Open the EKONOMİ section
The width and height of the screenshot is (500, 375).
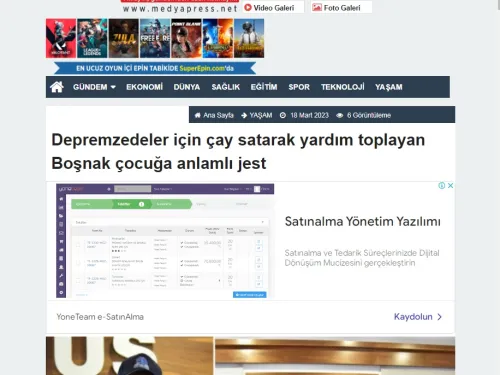(x=144, y=87)
